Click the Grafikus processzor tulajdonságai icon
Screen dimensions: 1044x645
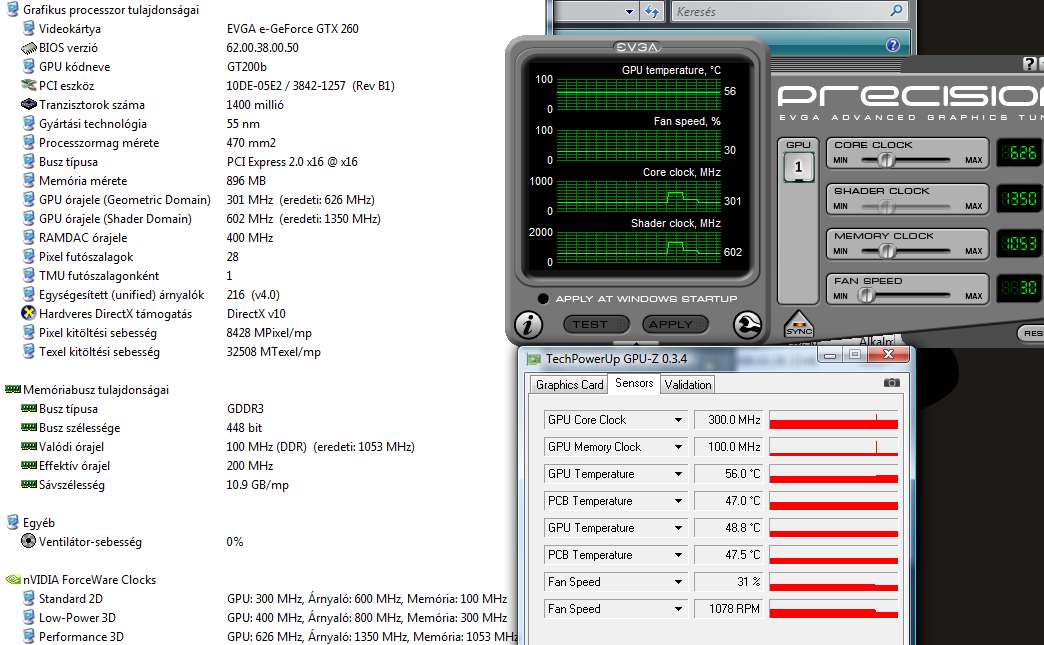pyautogui.click(x=13, y=9)
